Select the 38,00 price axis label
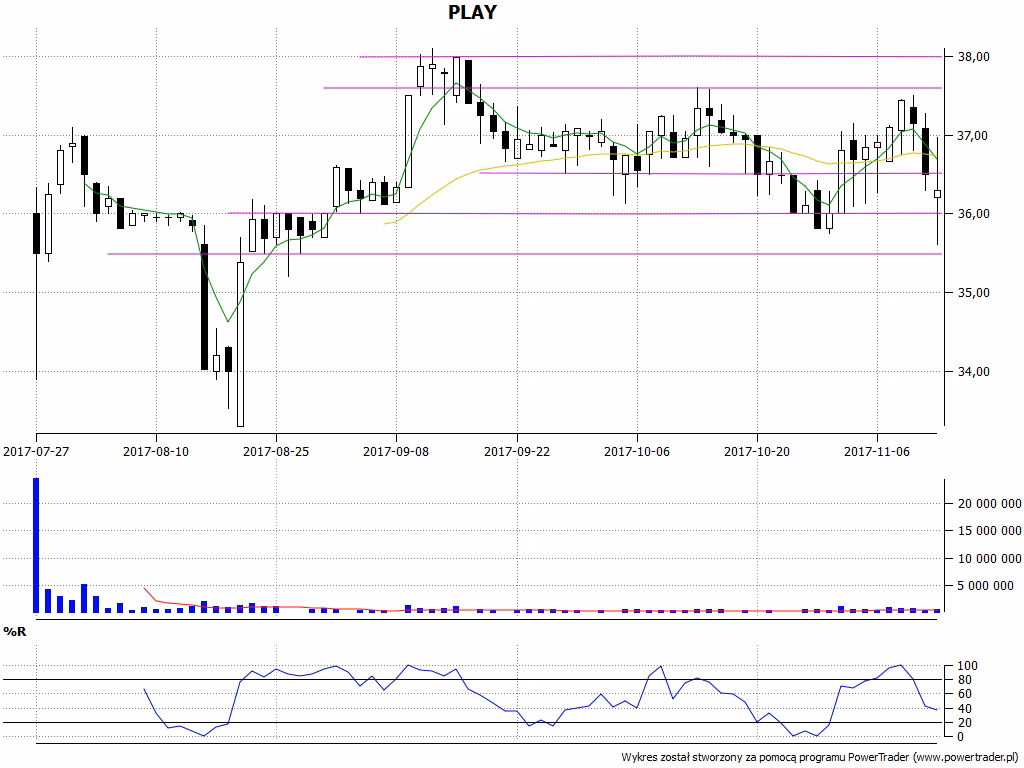1024x768 pixels. click(974, 57)
